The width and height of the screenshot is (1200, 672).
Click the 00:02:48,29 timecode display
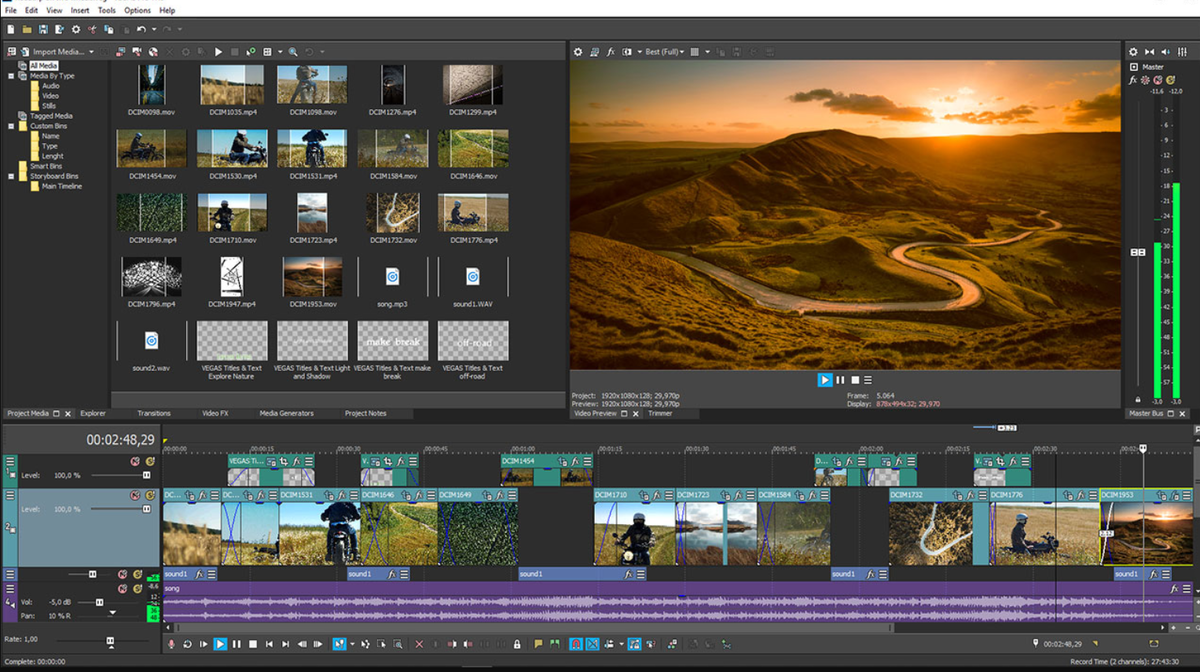coord(120,439)
